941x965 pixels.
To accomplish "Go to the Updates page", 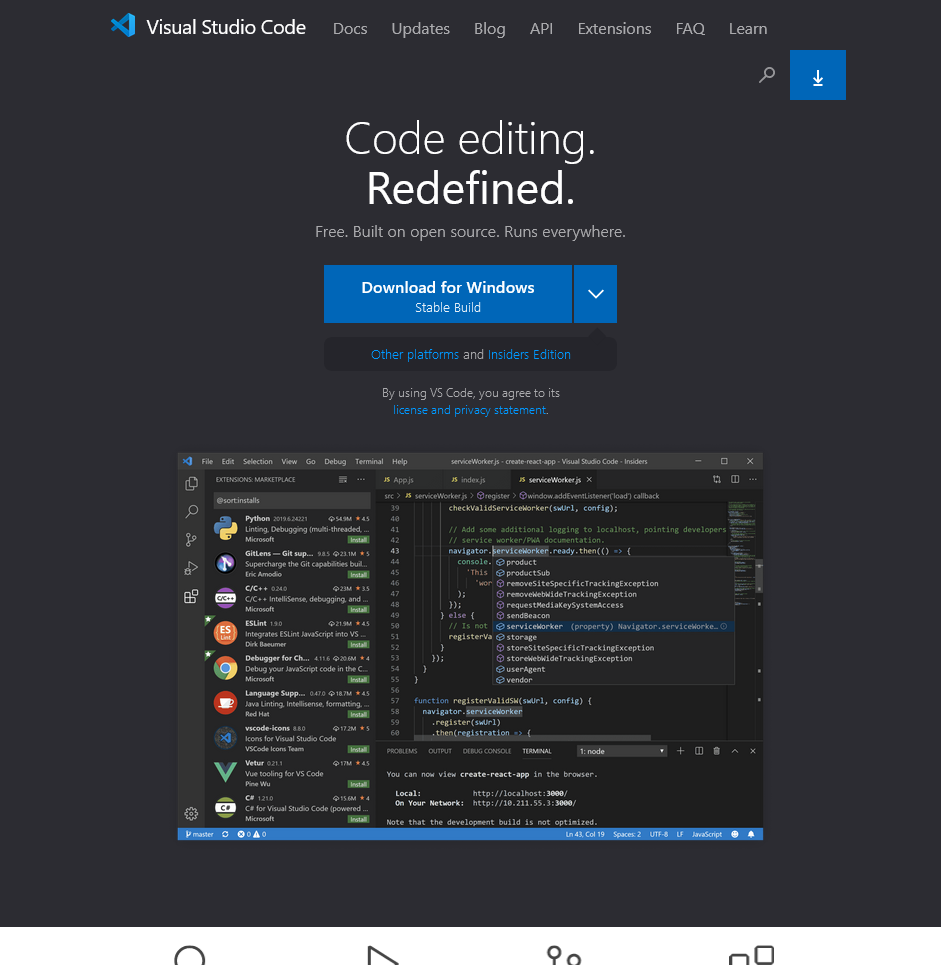I will [x=420, y=29].
